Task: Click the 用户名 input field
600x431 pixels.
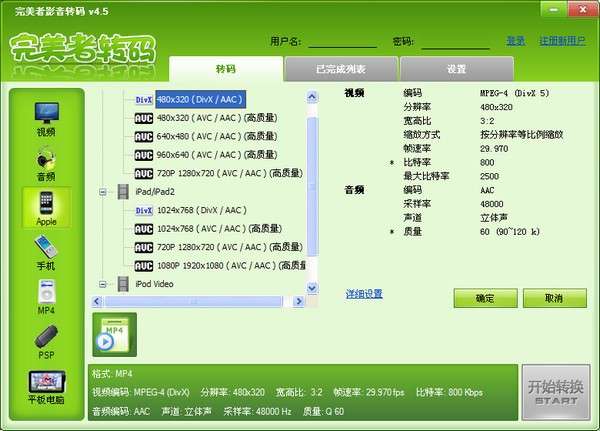Action: pos(342,41)
